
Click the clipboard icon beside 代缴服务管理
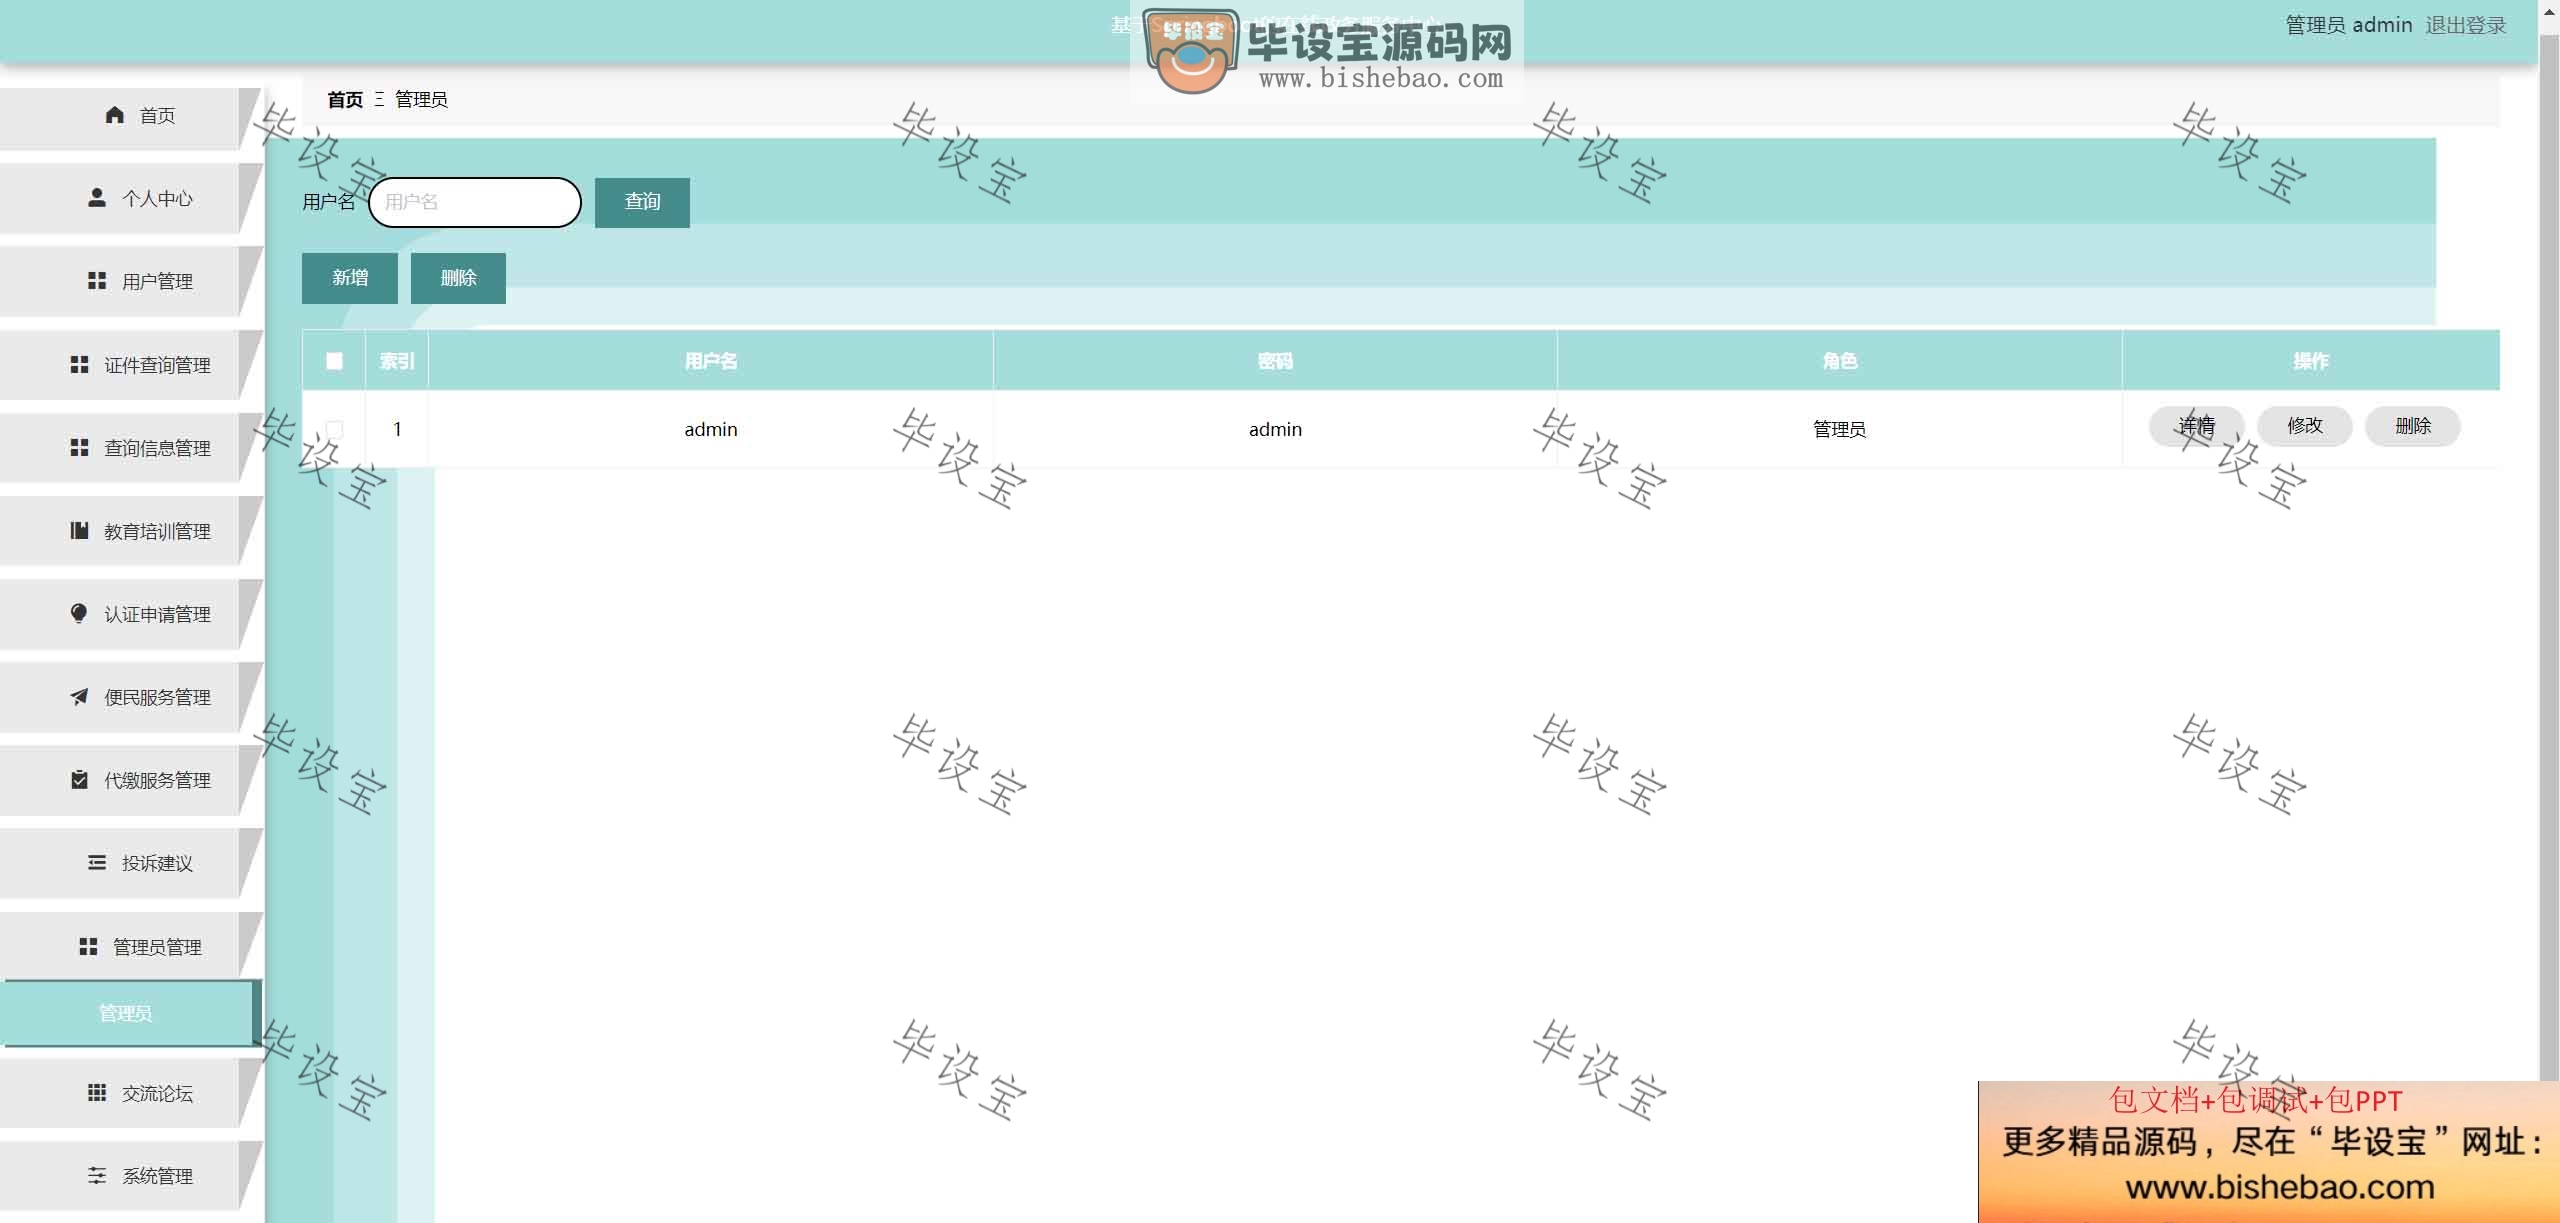click(x=80, y=779)
